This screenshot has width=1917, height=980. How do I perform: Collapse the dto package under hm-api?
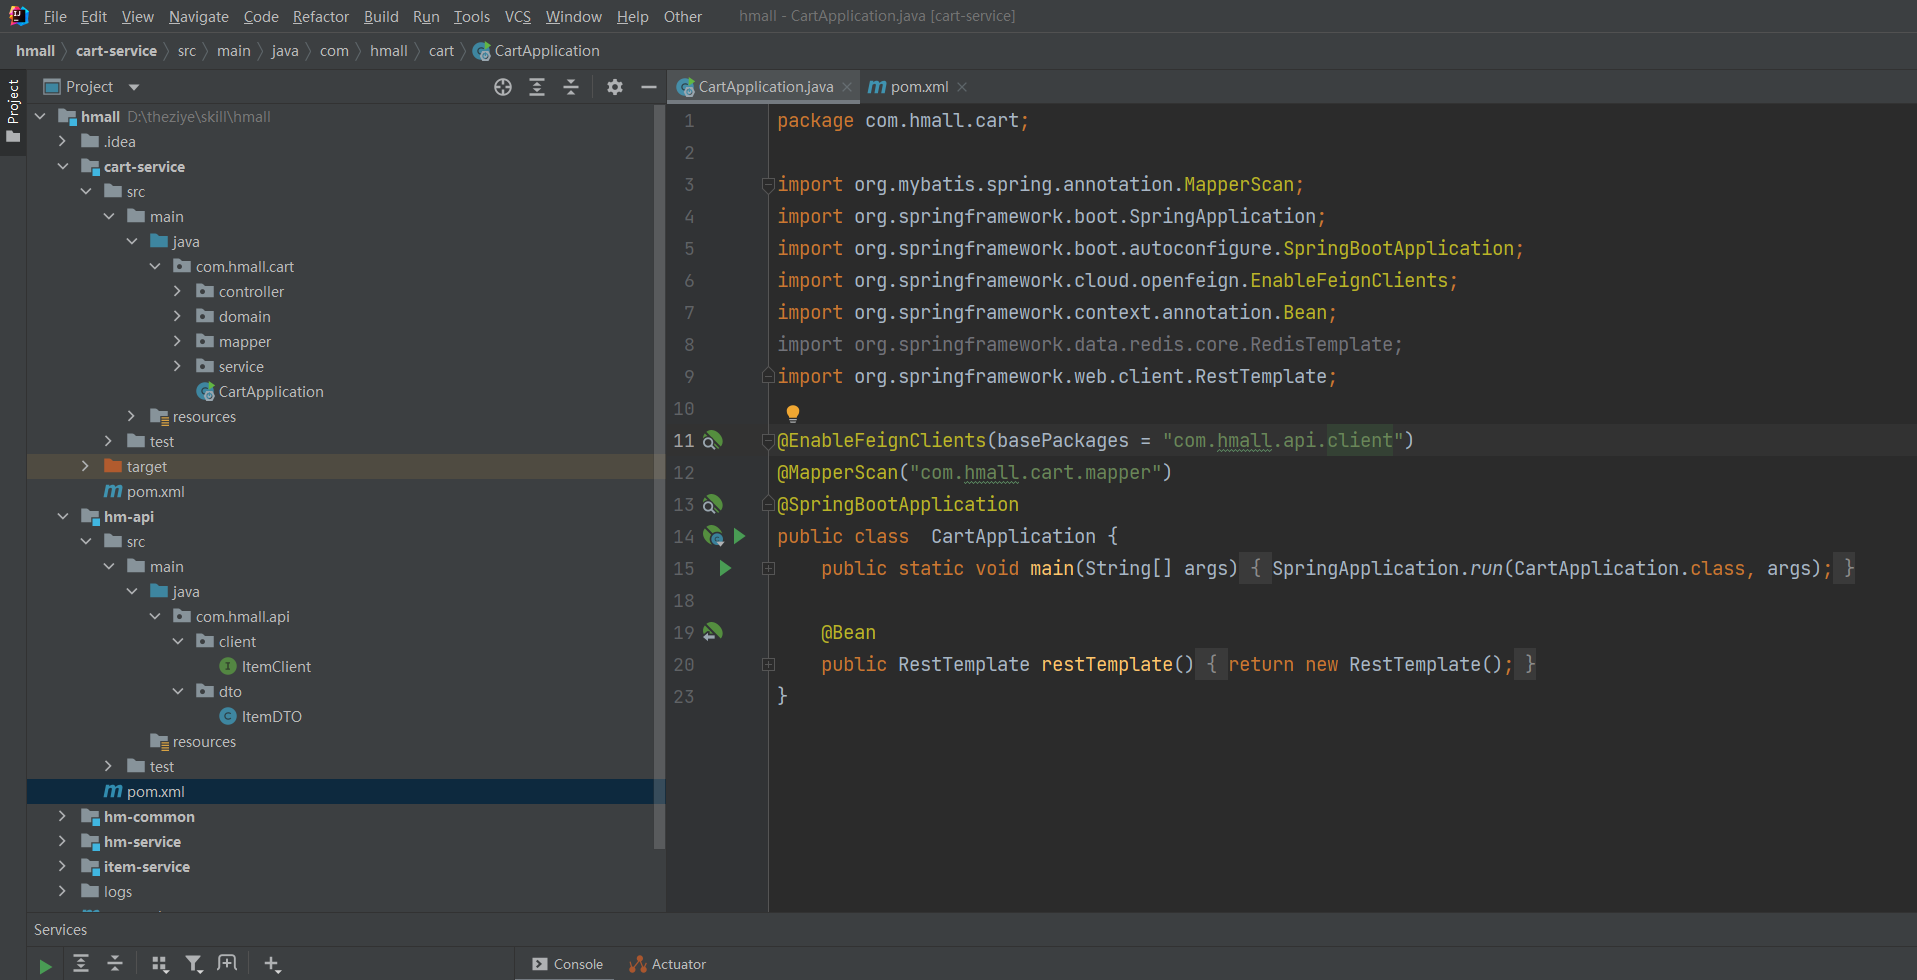pyautogui.click(x=178, y=692)
